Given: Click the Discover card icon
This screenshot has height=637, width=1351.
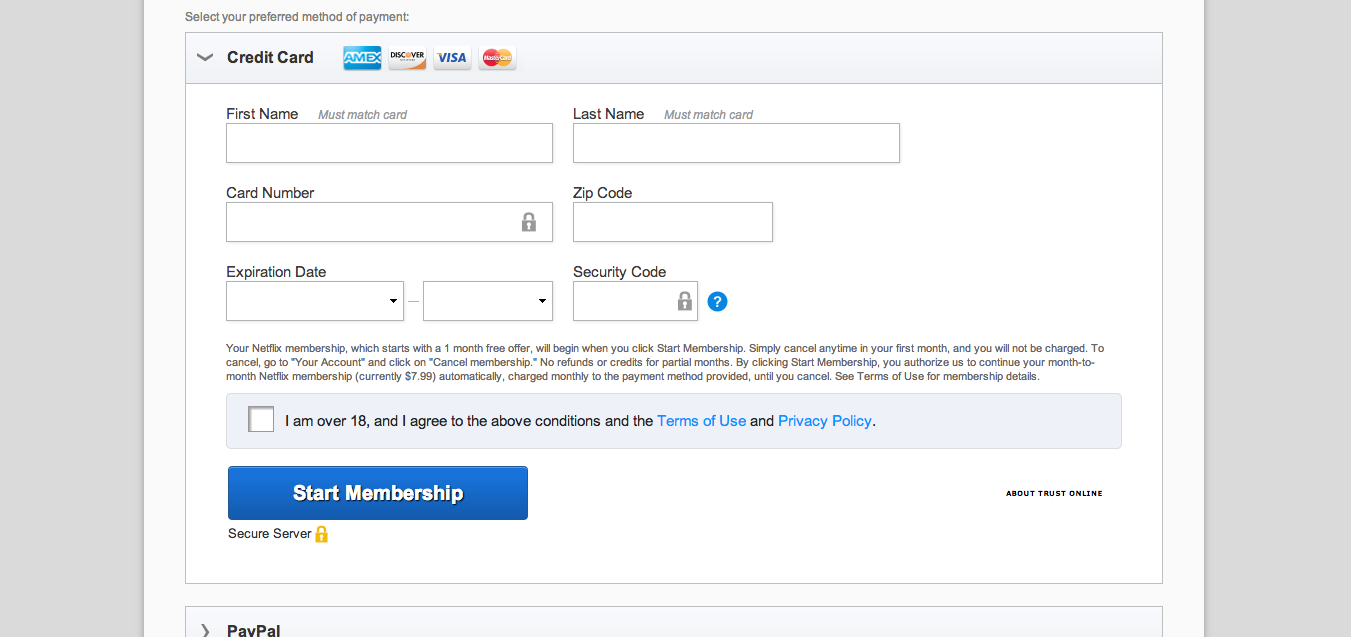Looking at the screenshot, I should (x=407, y=58).
